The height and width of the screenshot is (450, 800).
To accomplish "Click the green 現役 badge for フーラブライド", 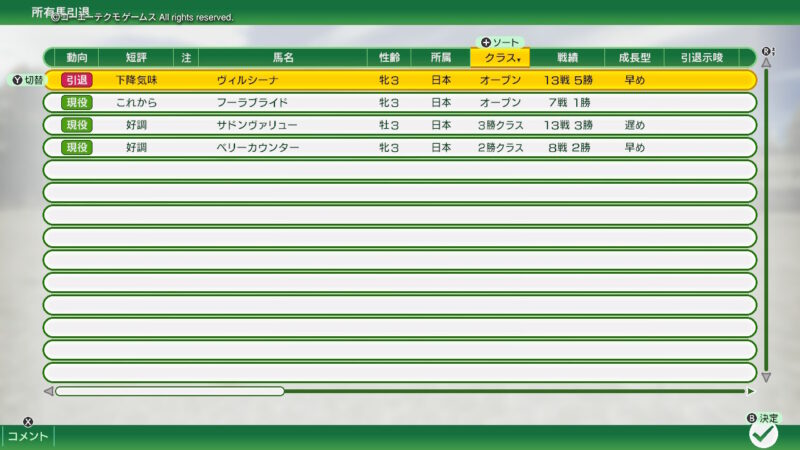I will pos(77,102).
